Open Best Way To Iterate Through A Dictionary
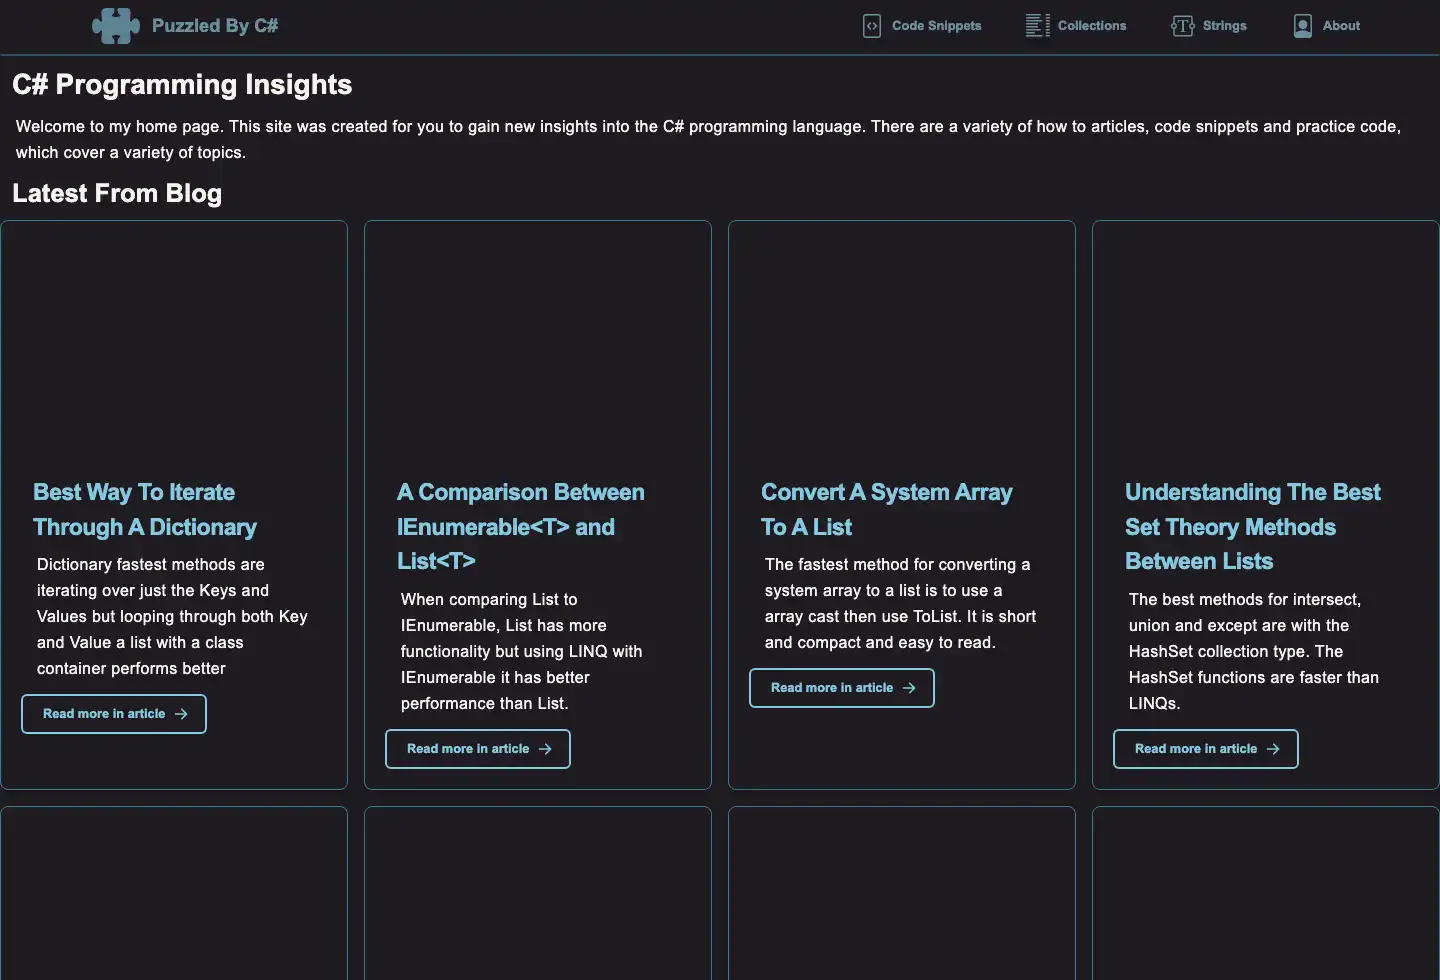 [144, 509]
